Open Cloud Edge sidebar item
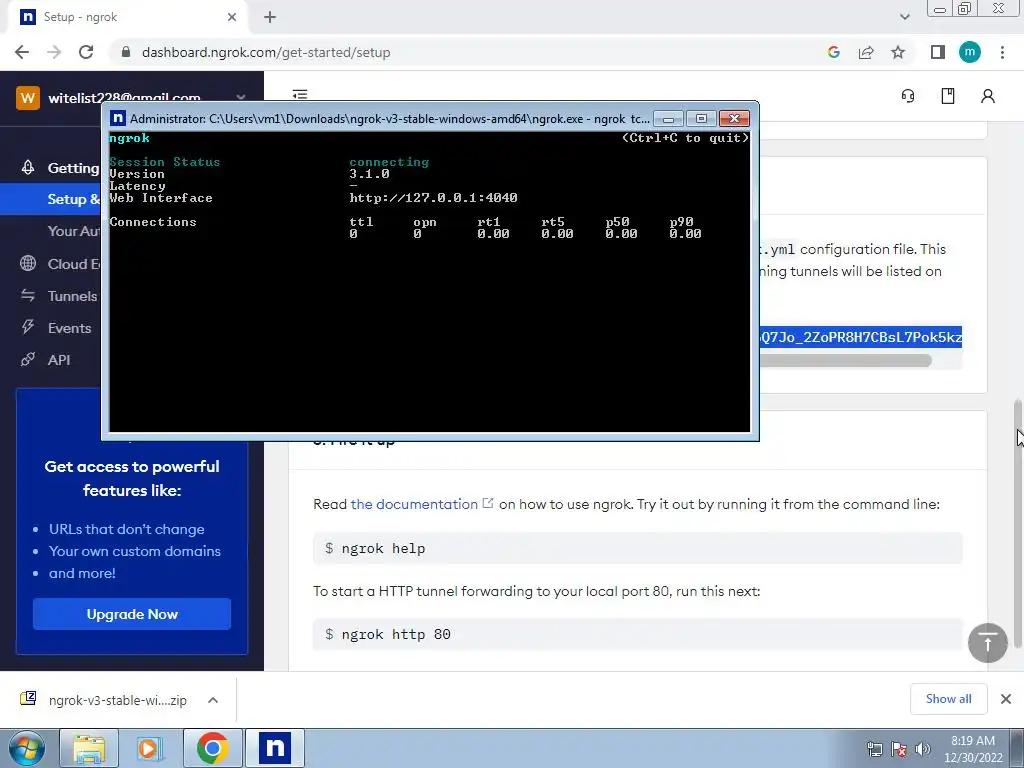1024x768 pixels. coord(73,264)
